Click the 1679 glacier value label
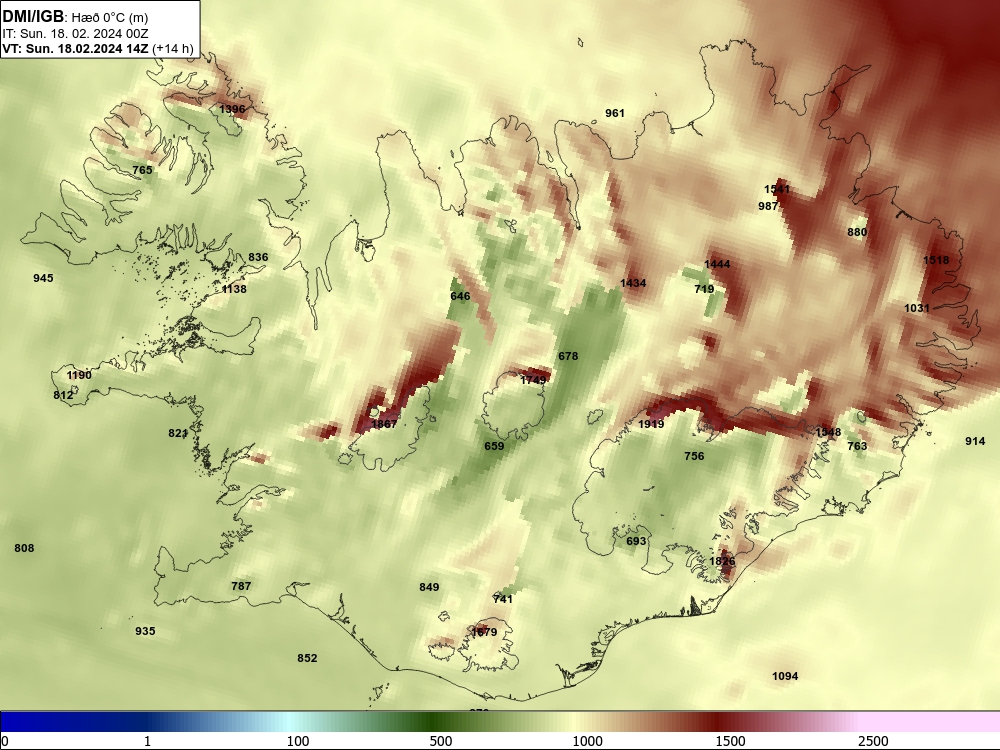 coord(484,632)
